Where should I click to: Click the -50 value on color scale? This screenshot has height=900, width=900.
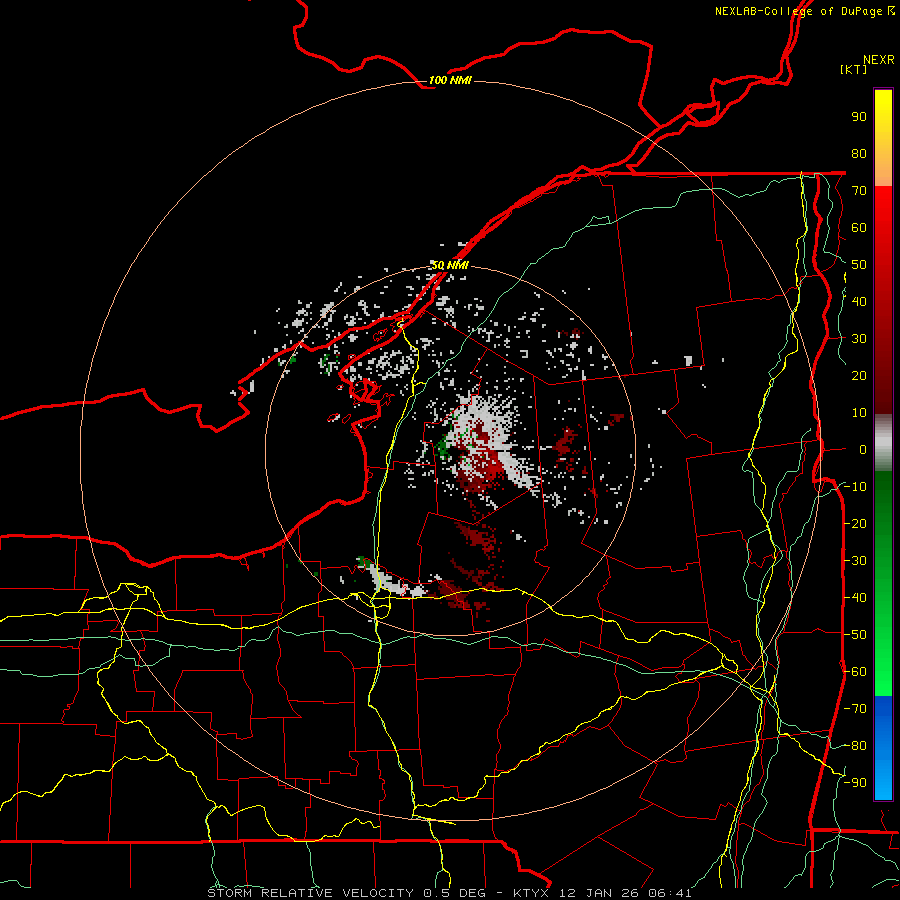pos(855,634)
